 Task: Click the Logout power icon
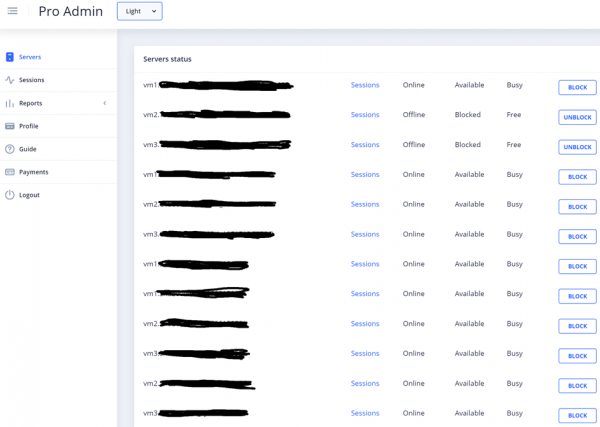(10, 195)
